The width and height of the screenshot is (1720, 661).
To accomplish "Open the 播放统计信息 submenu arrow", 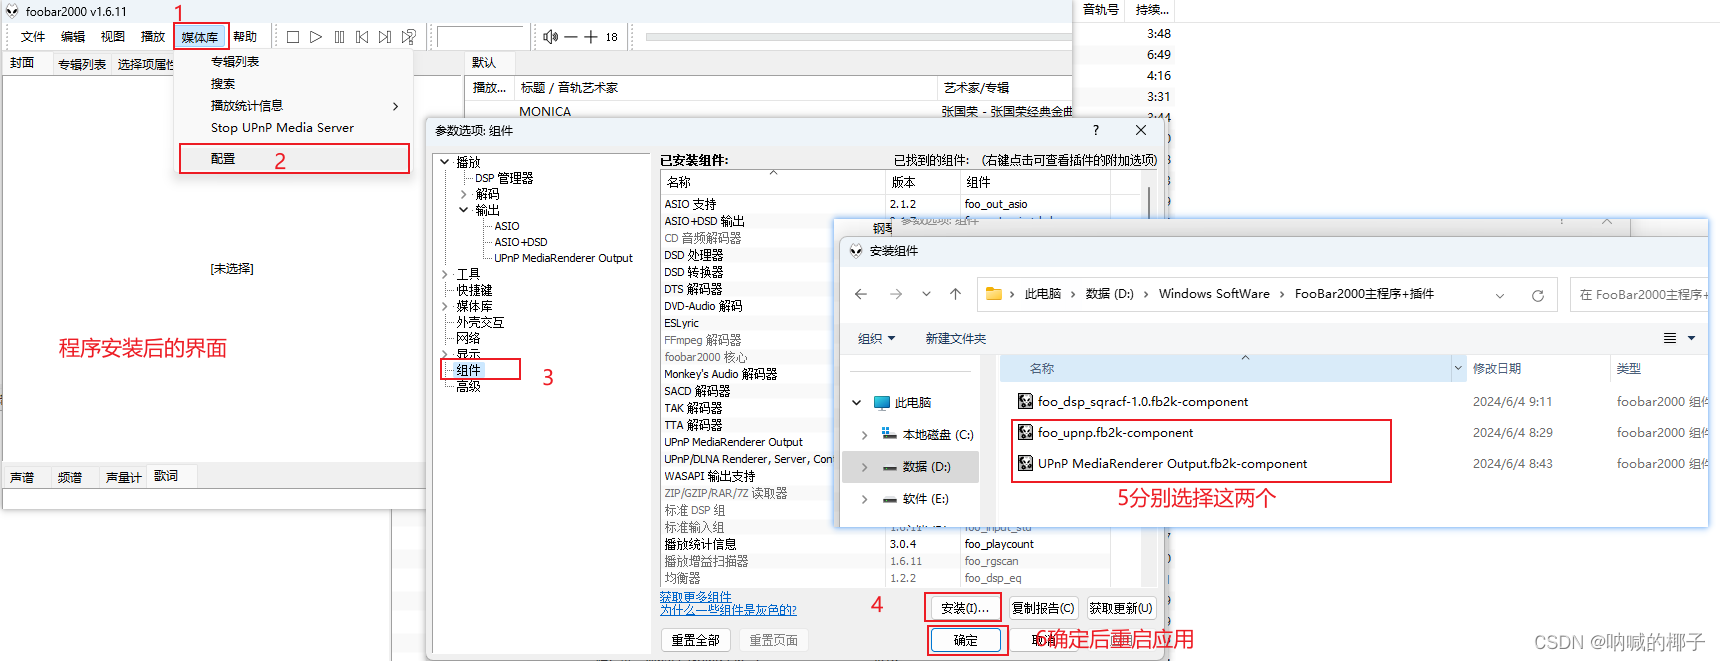I will (396, 106).
